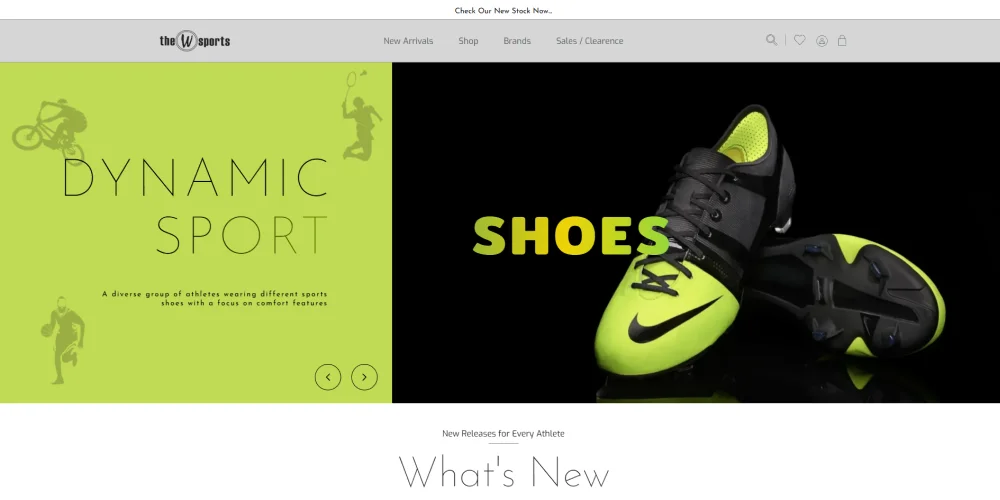
Task: Open the user account icon
Action: pos(822,41)
